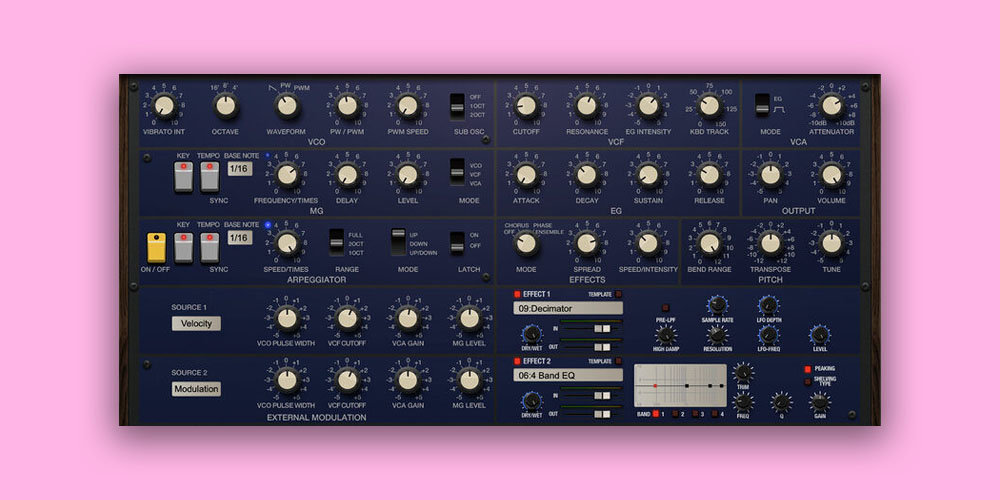Select EQ band 3
Image resolution: width=1000 pixels, height=500 pixels.
coord(698,413)
